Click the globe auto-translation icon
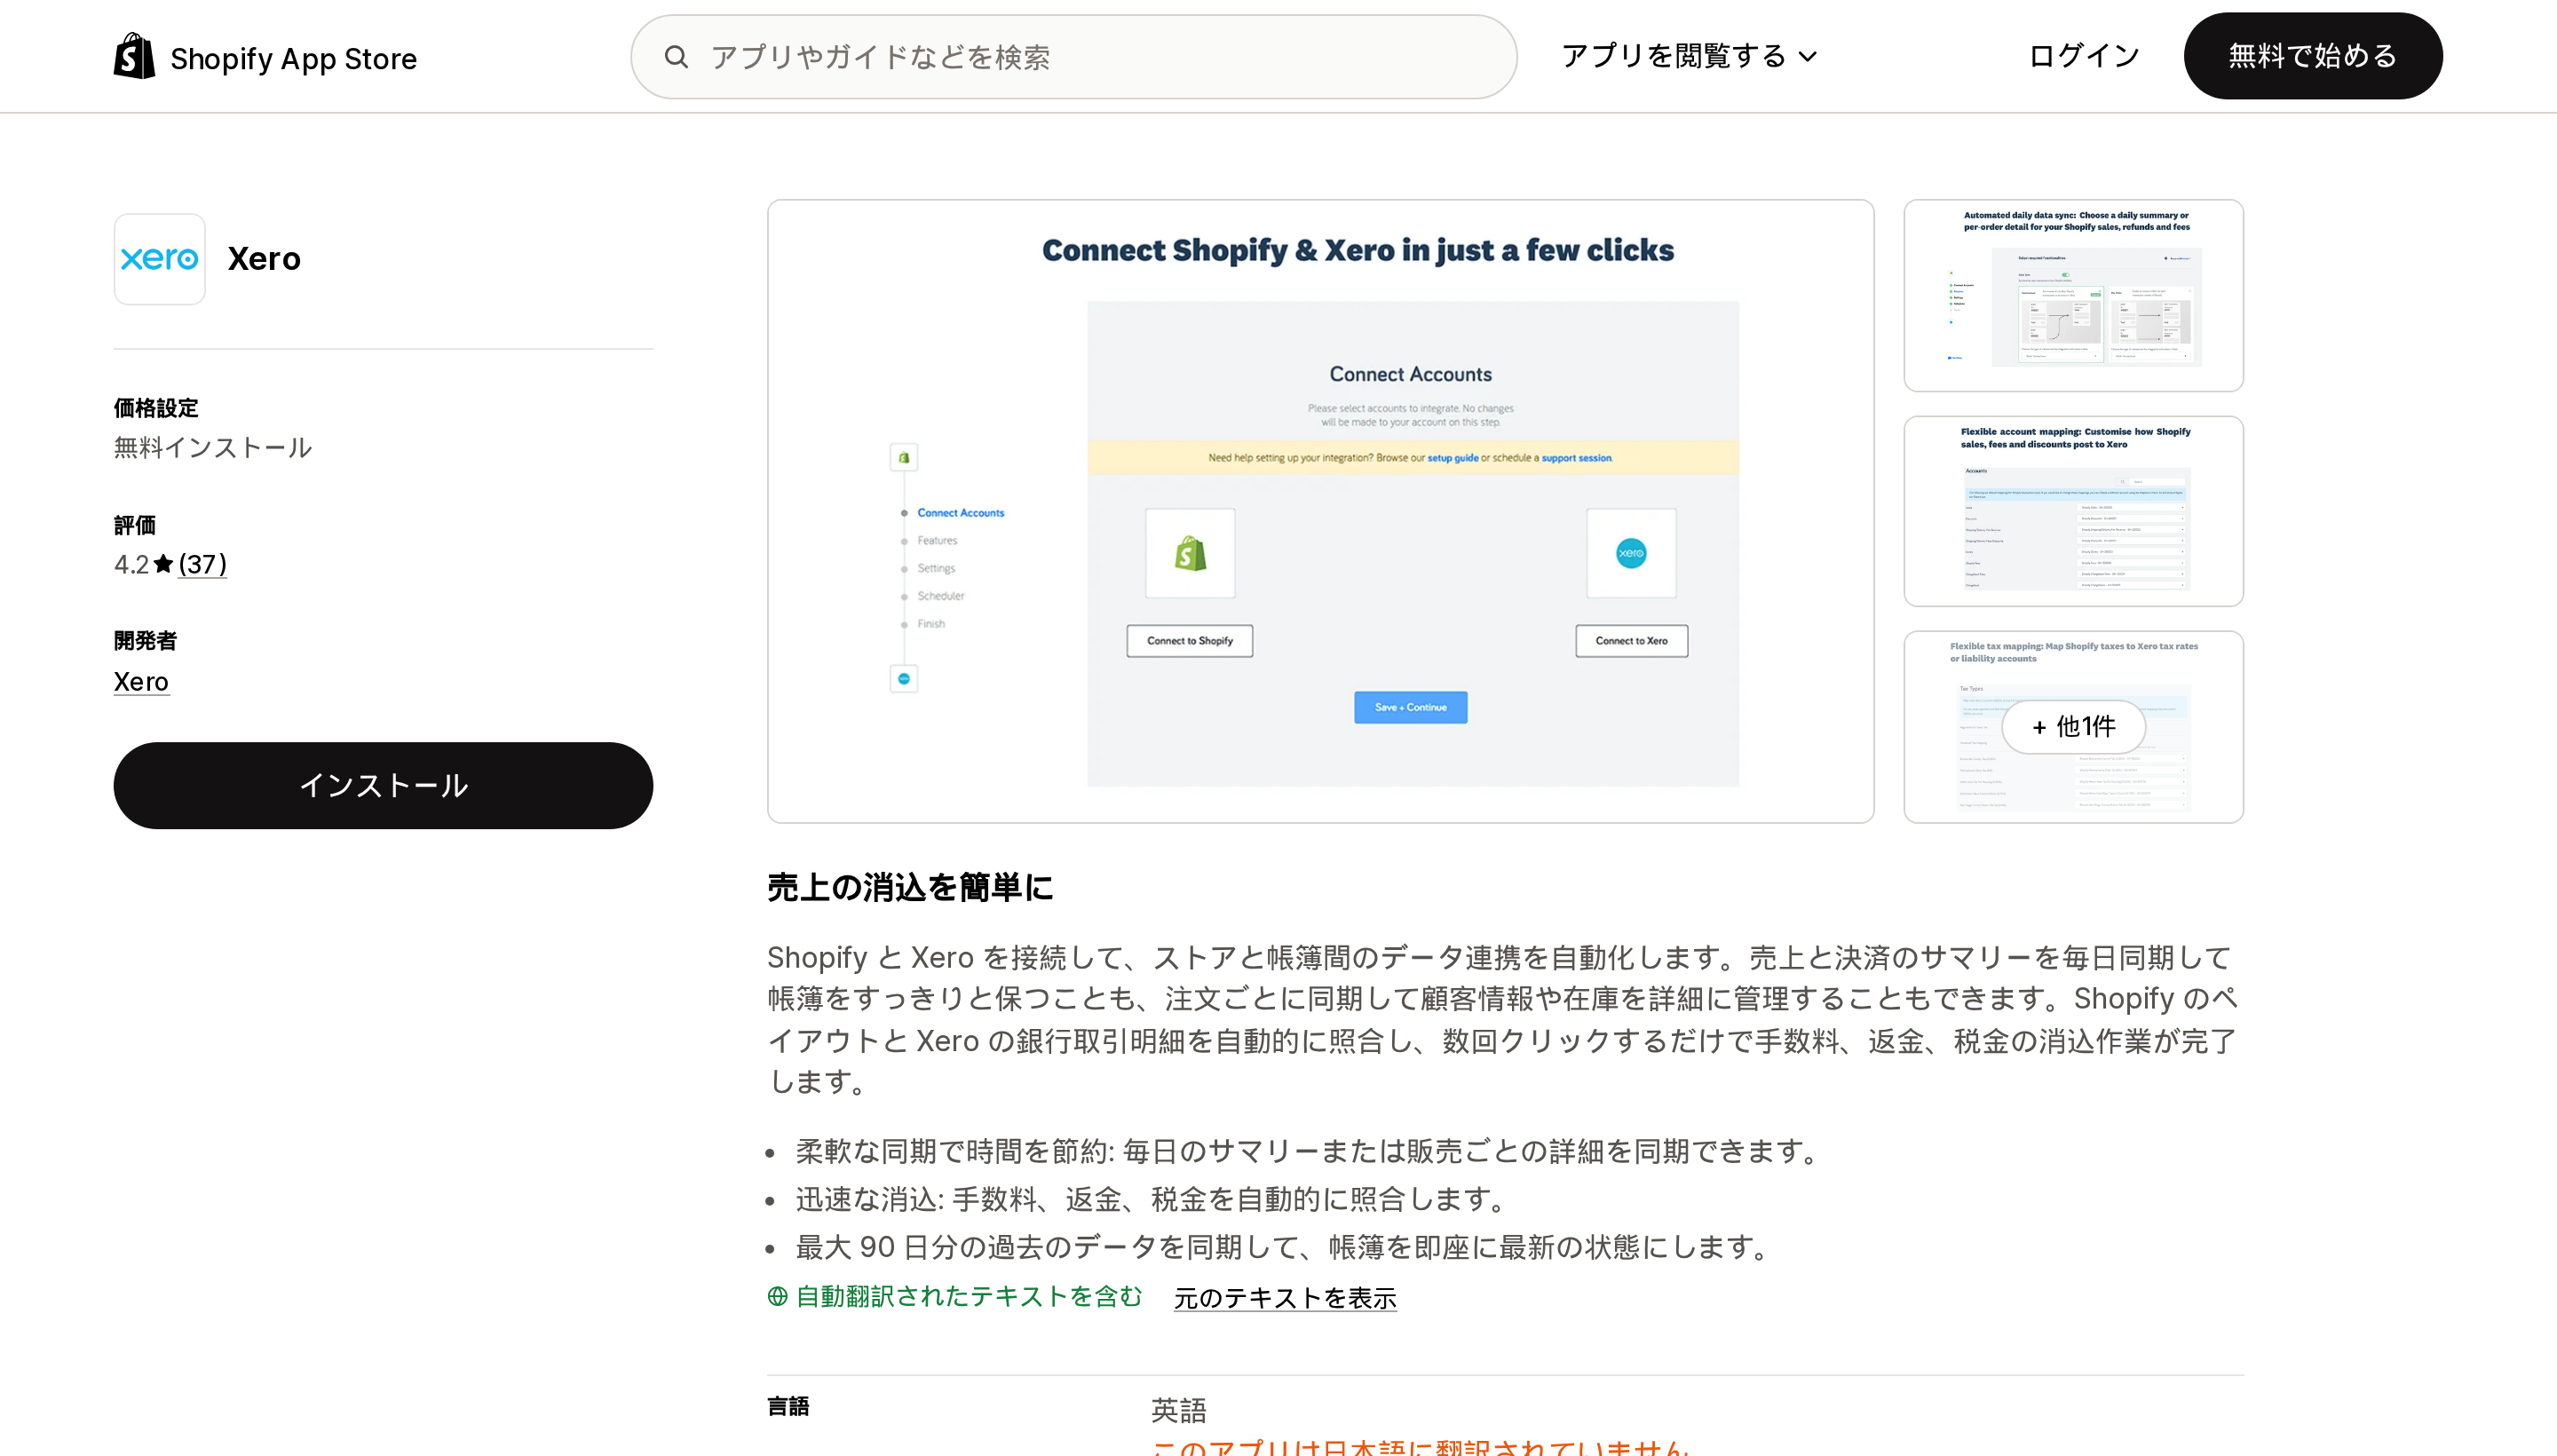The width and height of the screenshot is (2557, 1456). pyautogui.click(x=778, y=1296)
